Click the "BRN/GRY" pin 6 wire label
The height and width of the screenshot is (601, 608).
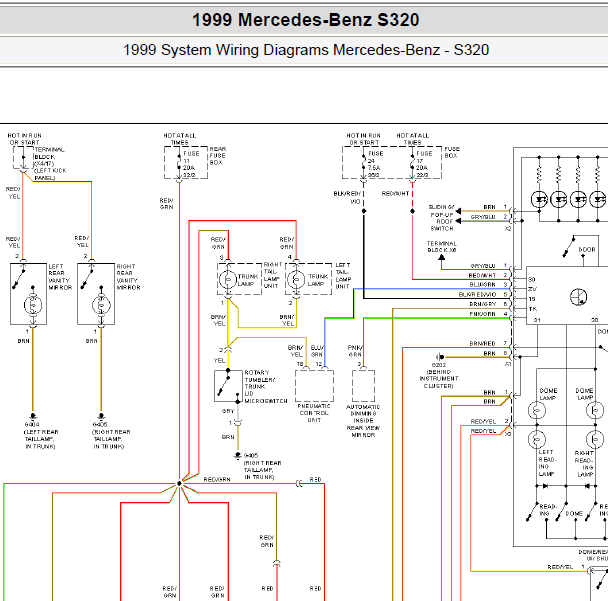[x=483, y=304]
